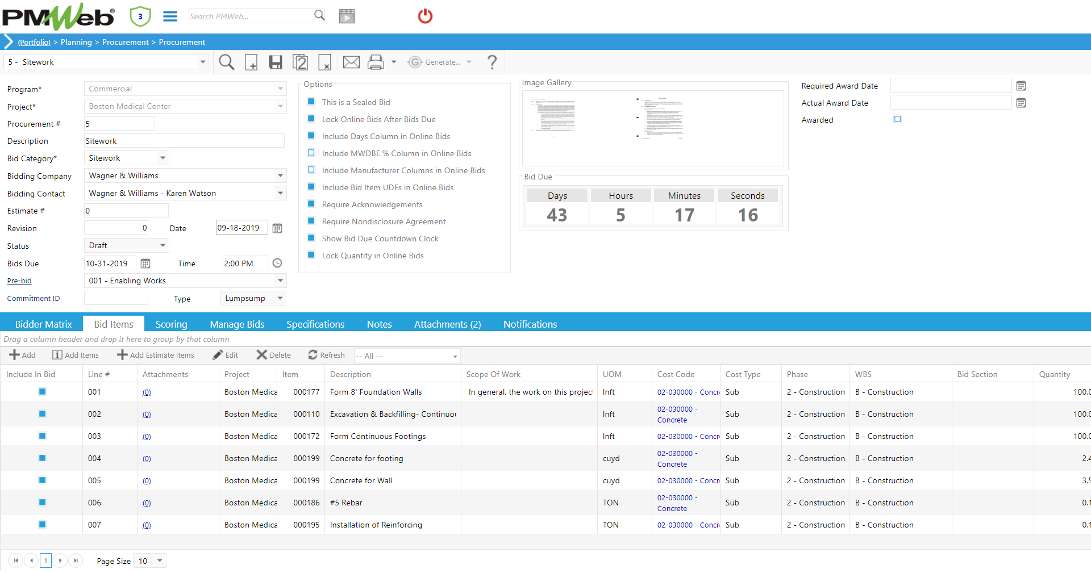This screenshot has width=1091, height=572.
Task: Open the video tutorials film icon
Action: [347, 16]
